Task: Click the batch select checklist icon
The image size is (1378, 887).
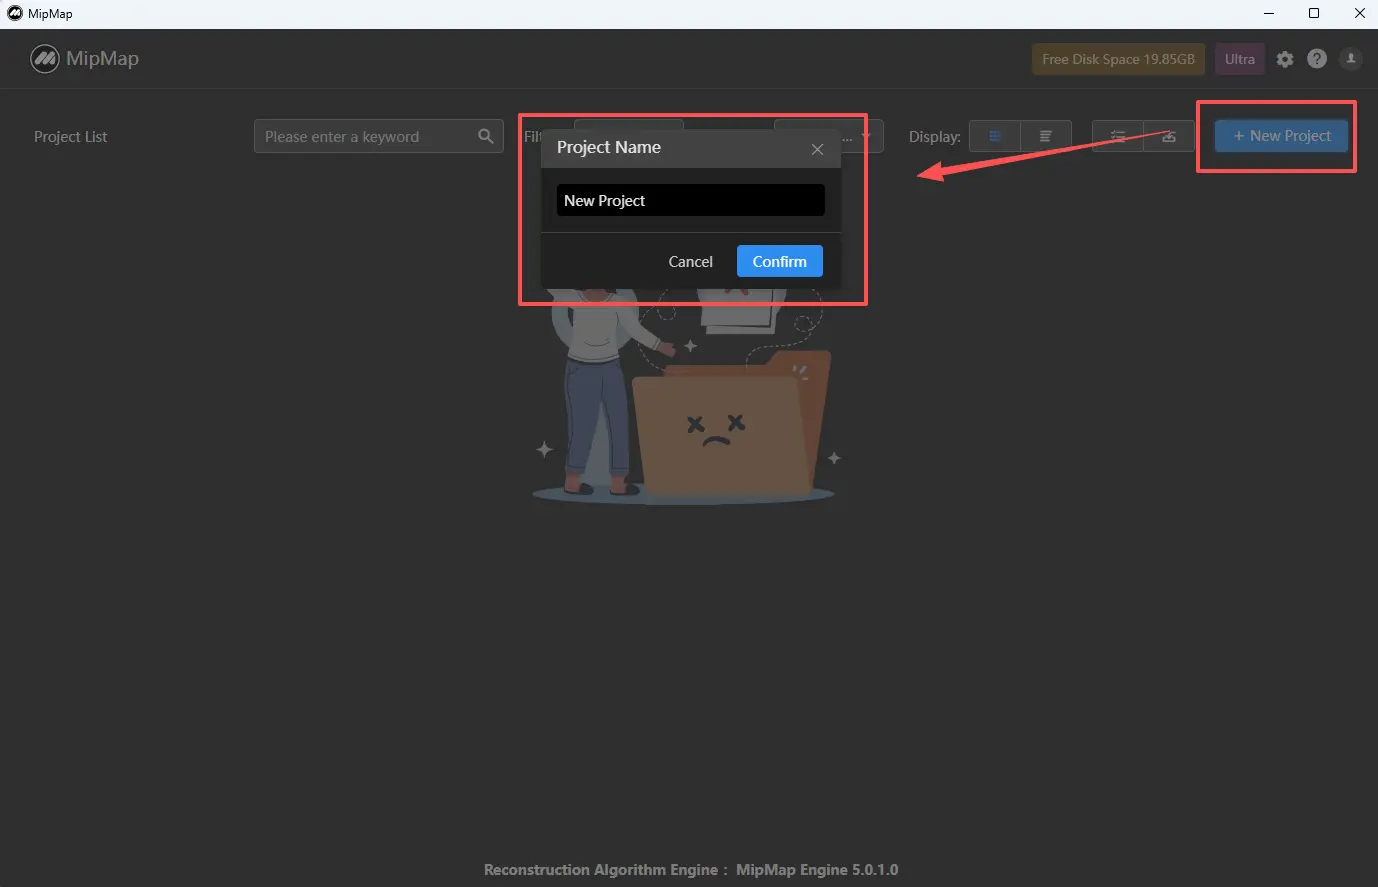Action: pos(1118,136)
